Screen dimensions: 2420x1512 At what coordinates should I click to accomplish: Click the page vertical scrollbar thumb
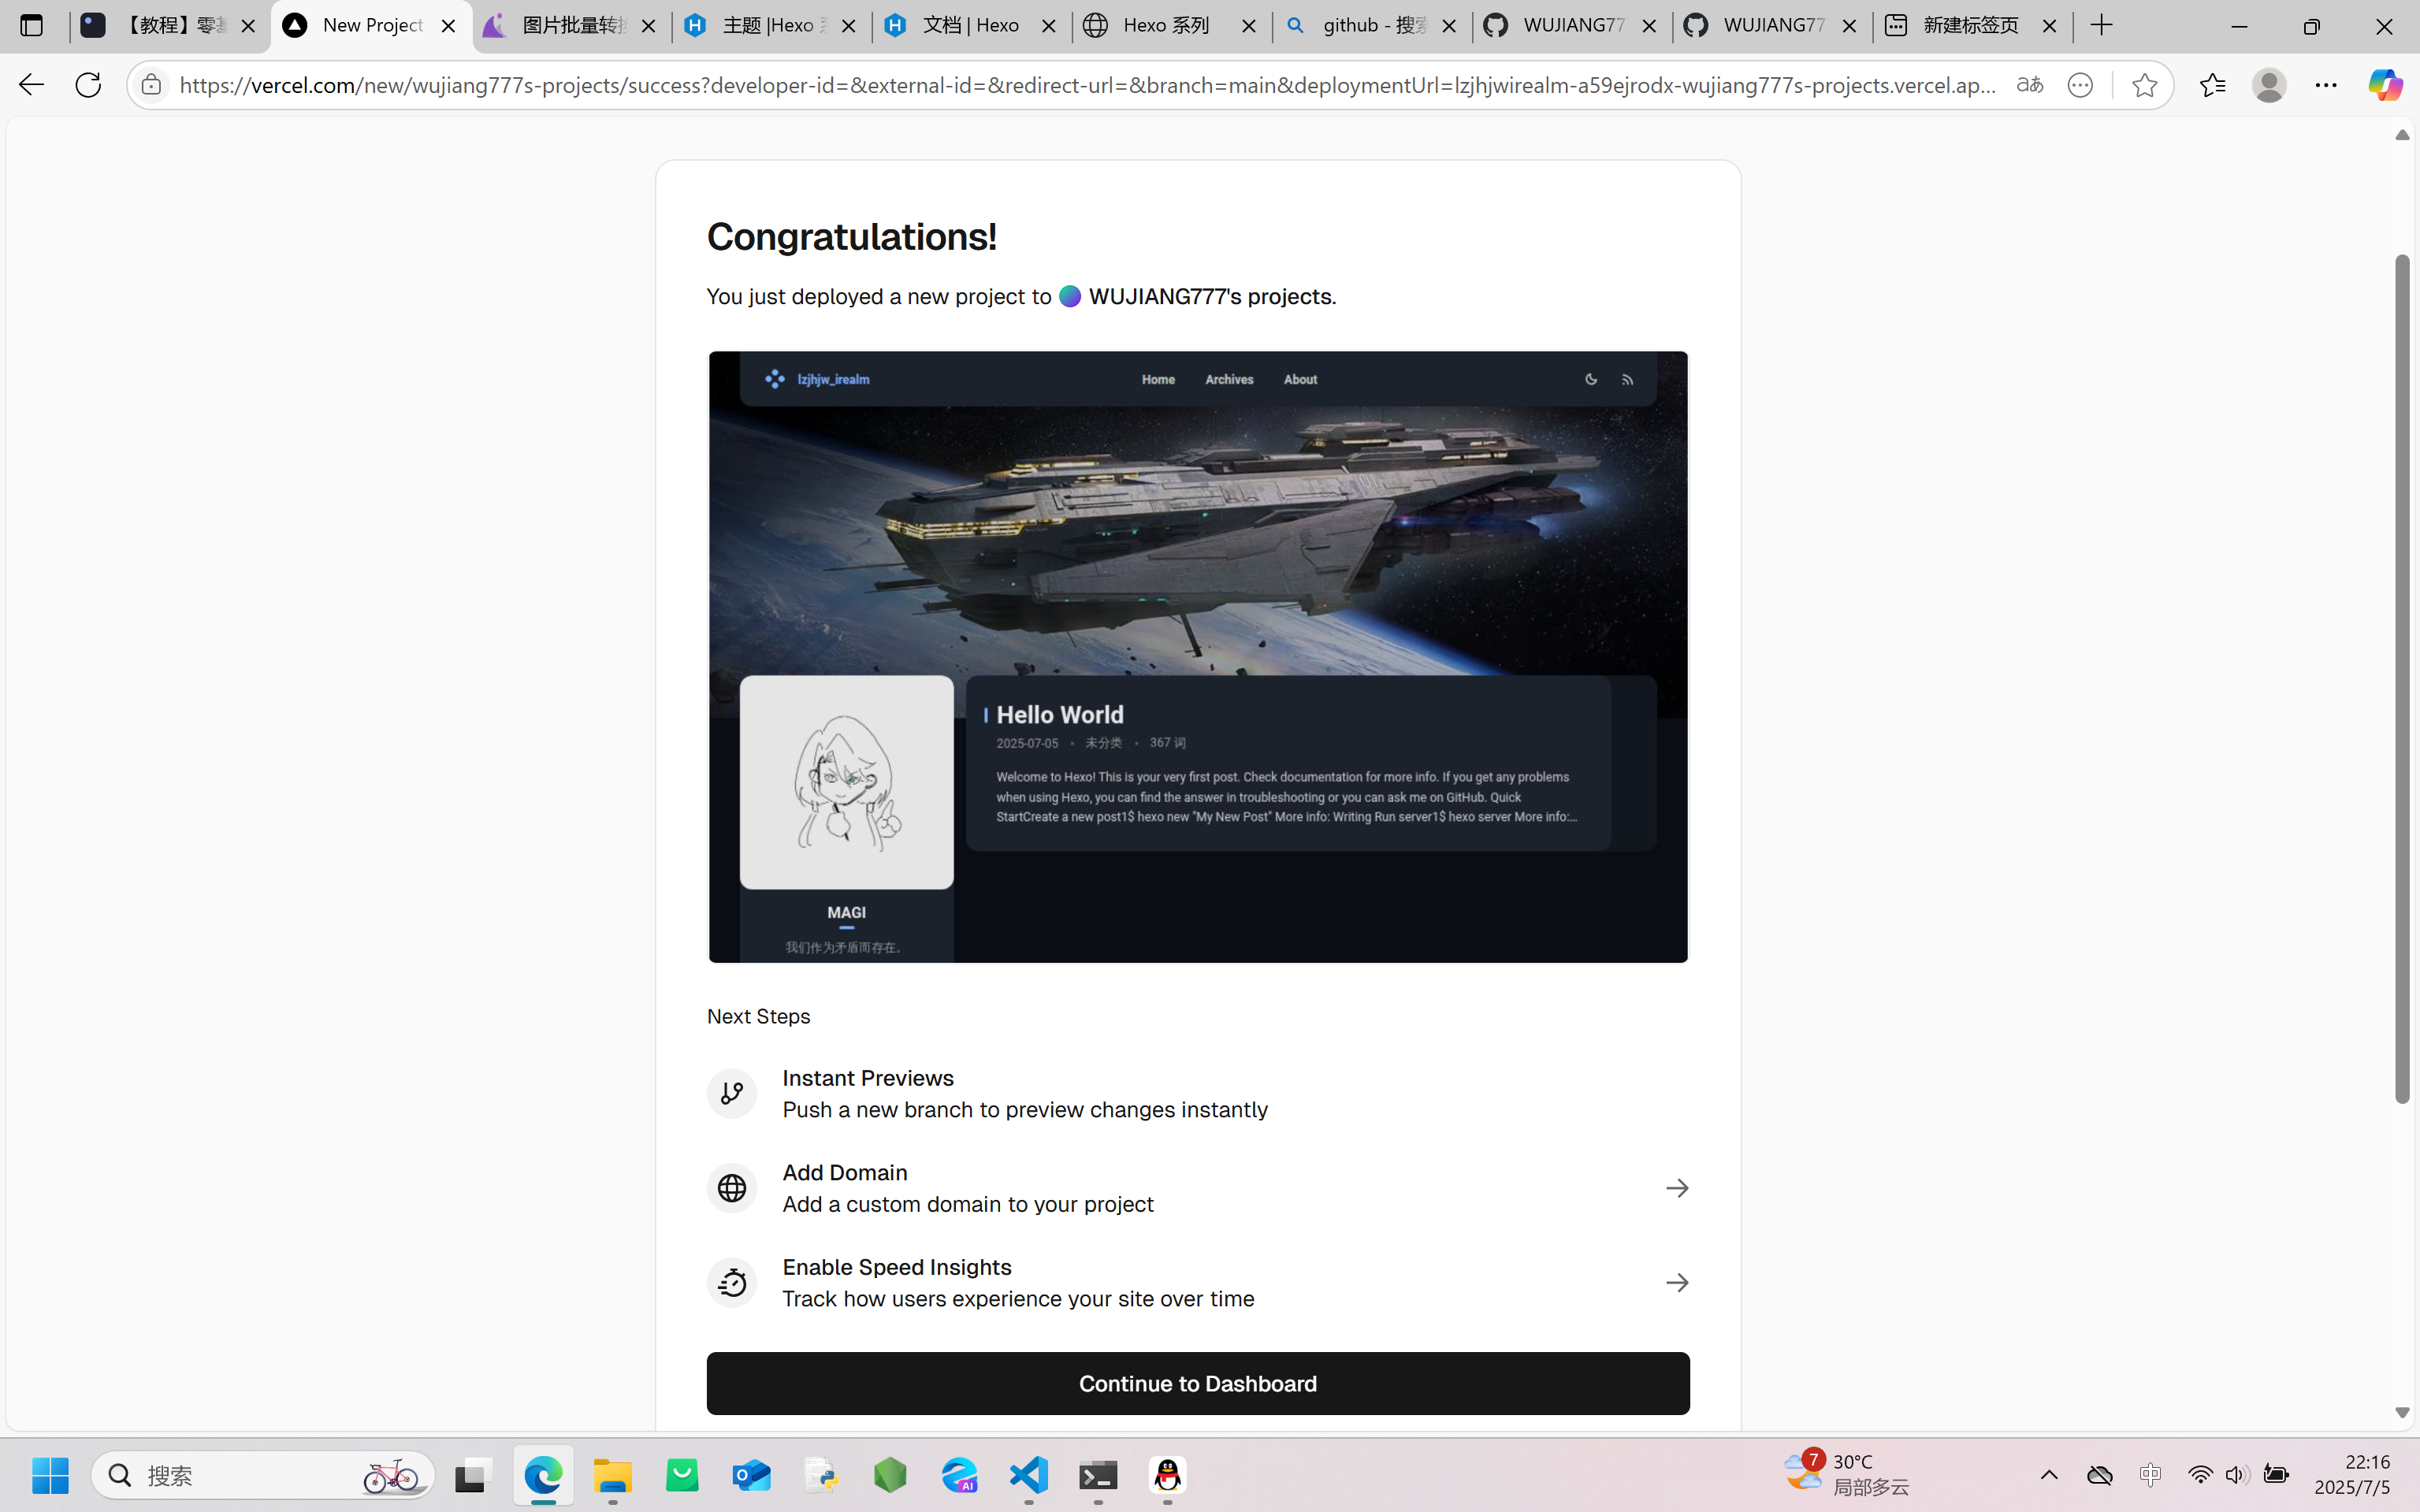coord(2402,680)
